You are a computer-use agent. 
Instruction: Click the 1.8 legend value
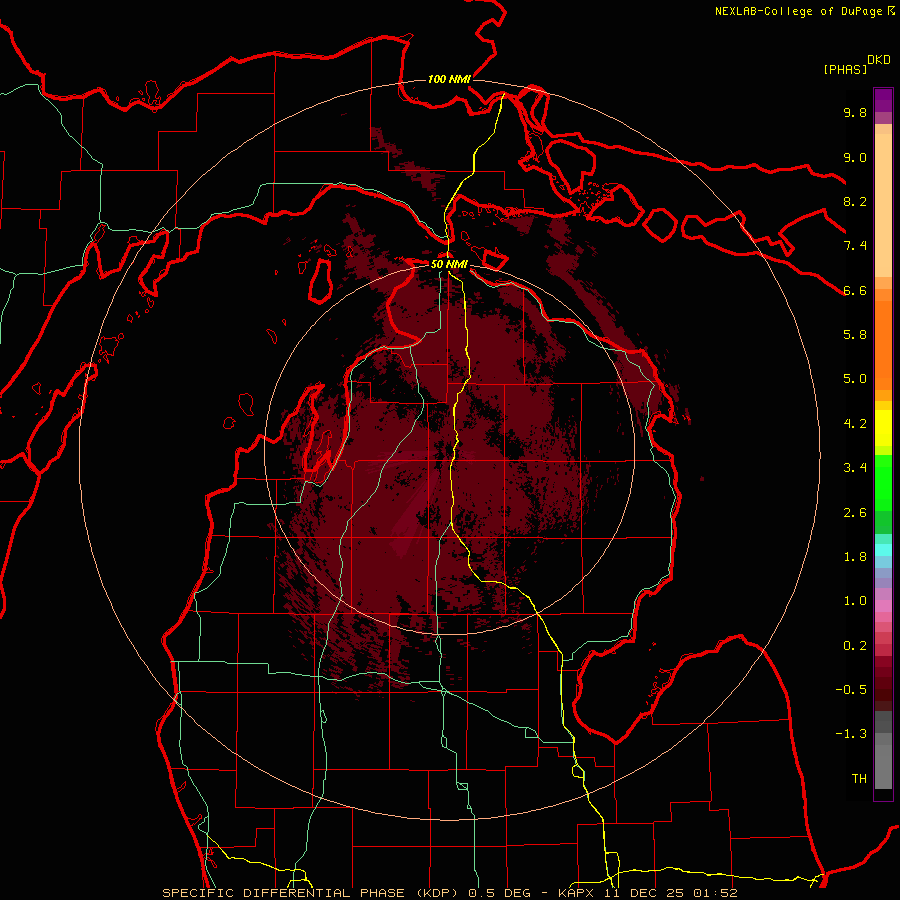tap(855, 557)
